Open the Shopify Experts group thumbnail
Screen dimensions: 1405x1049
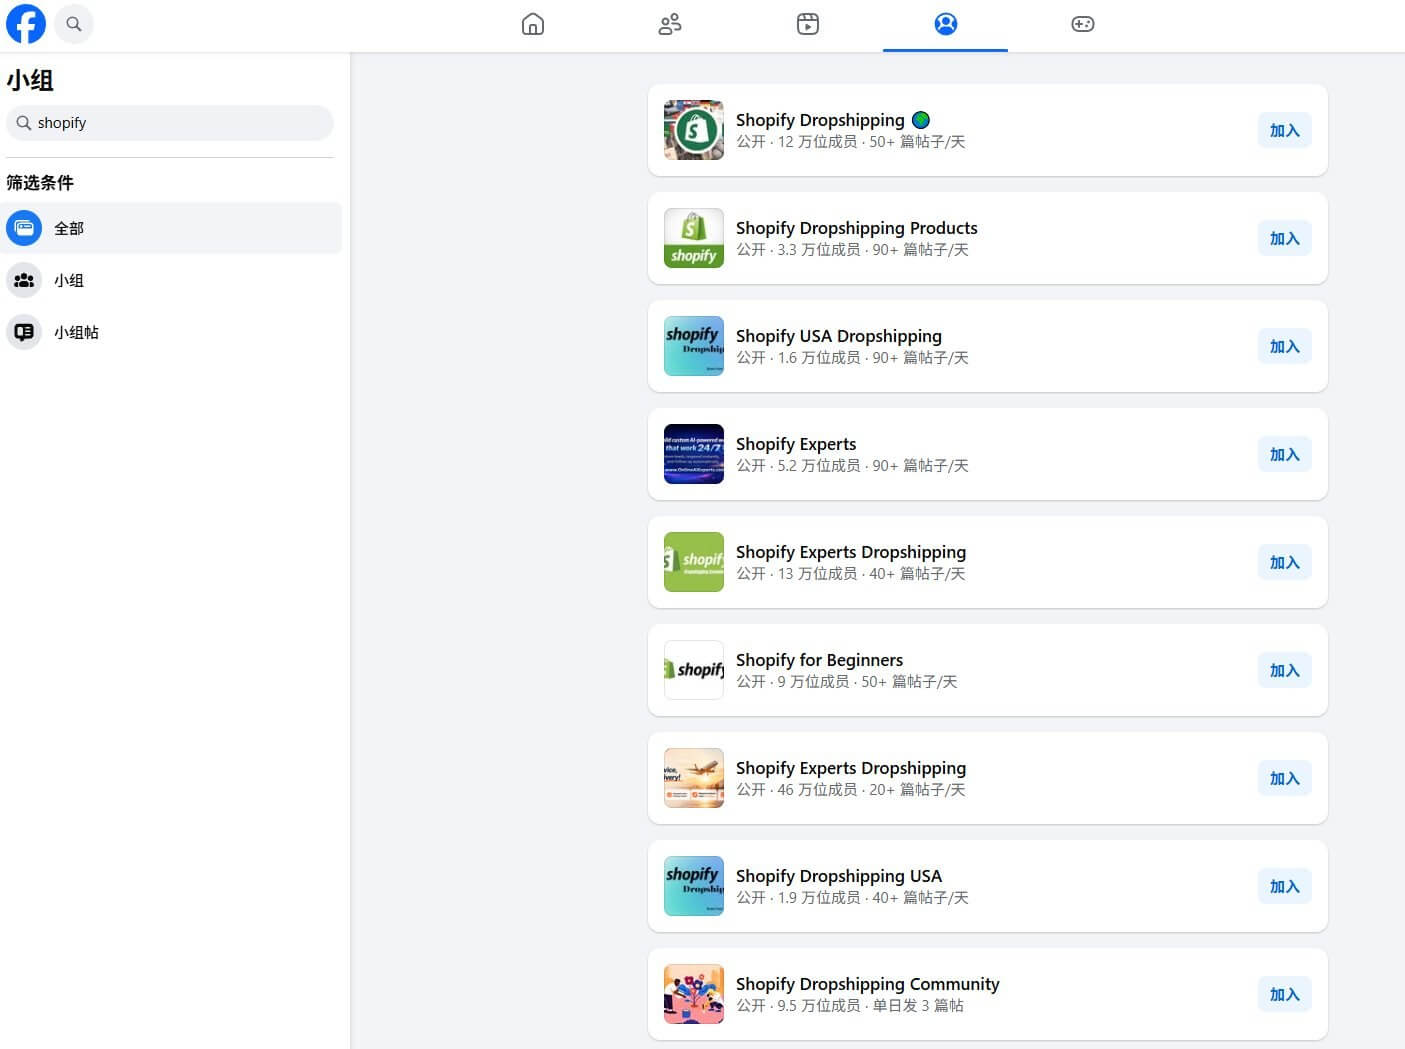pyautogui.click(x=694, y=454)
